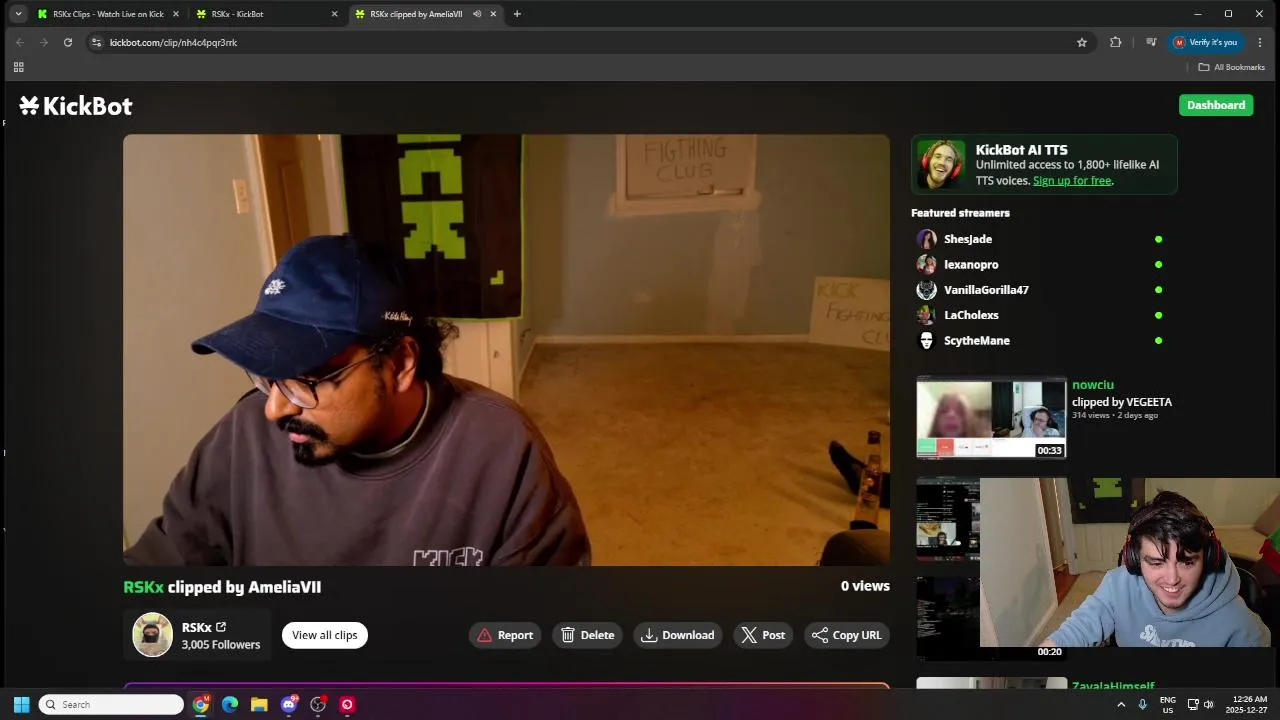Open File Explorer from the taskbar

[x=259, y=705]
